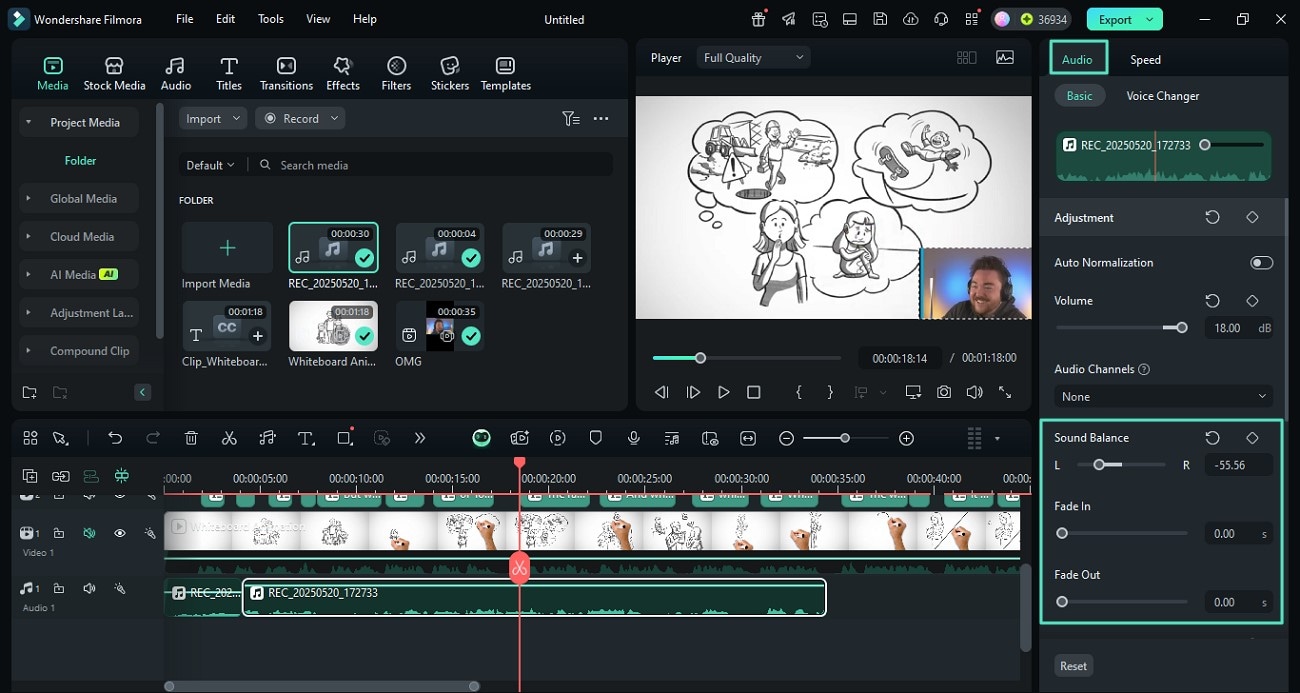Open the Templates panel
The height and width of the screenshot is (693, 1300).
tap(506, 74)
